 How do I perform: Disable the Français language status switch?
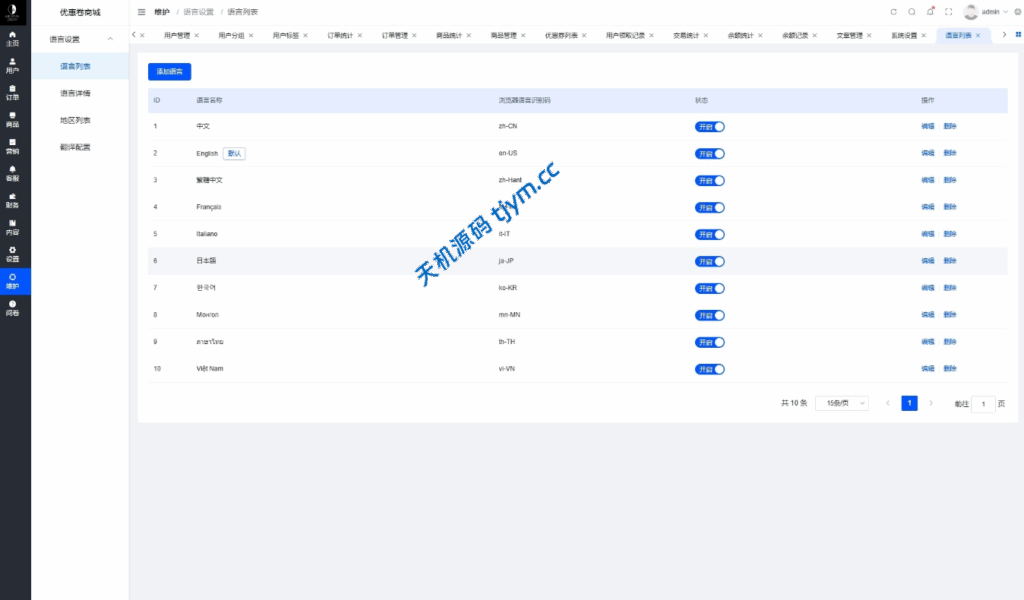coord(709,208)
